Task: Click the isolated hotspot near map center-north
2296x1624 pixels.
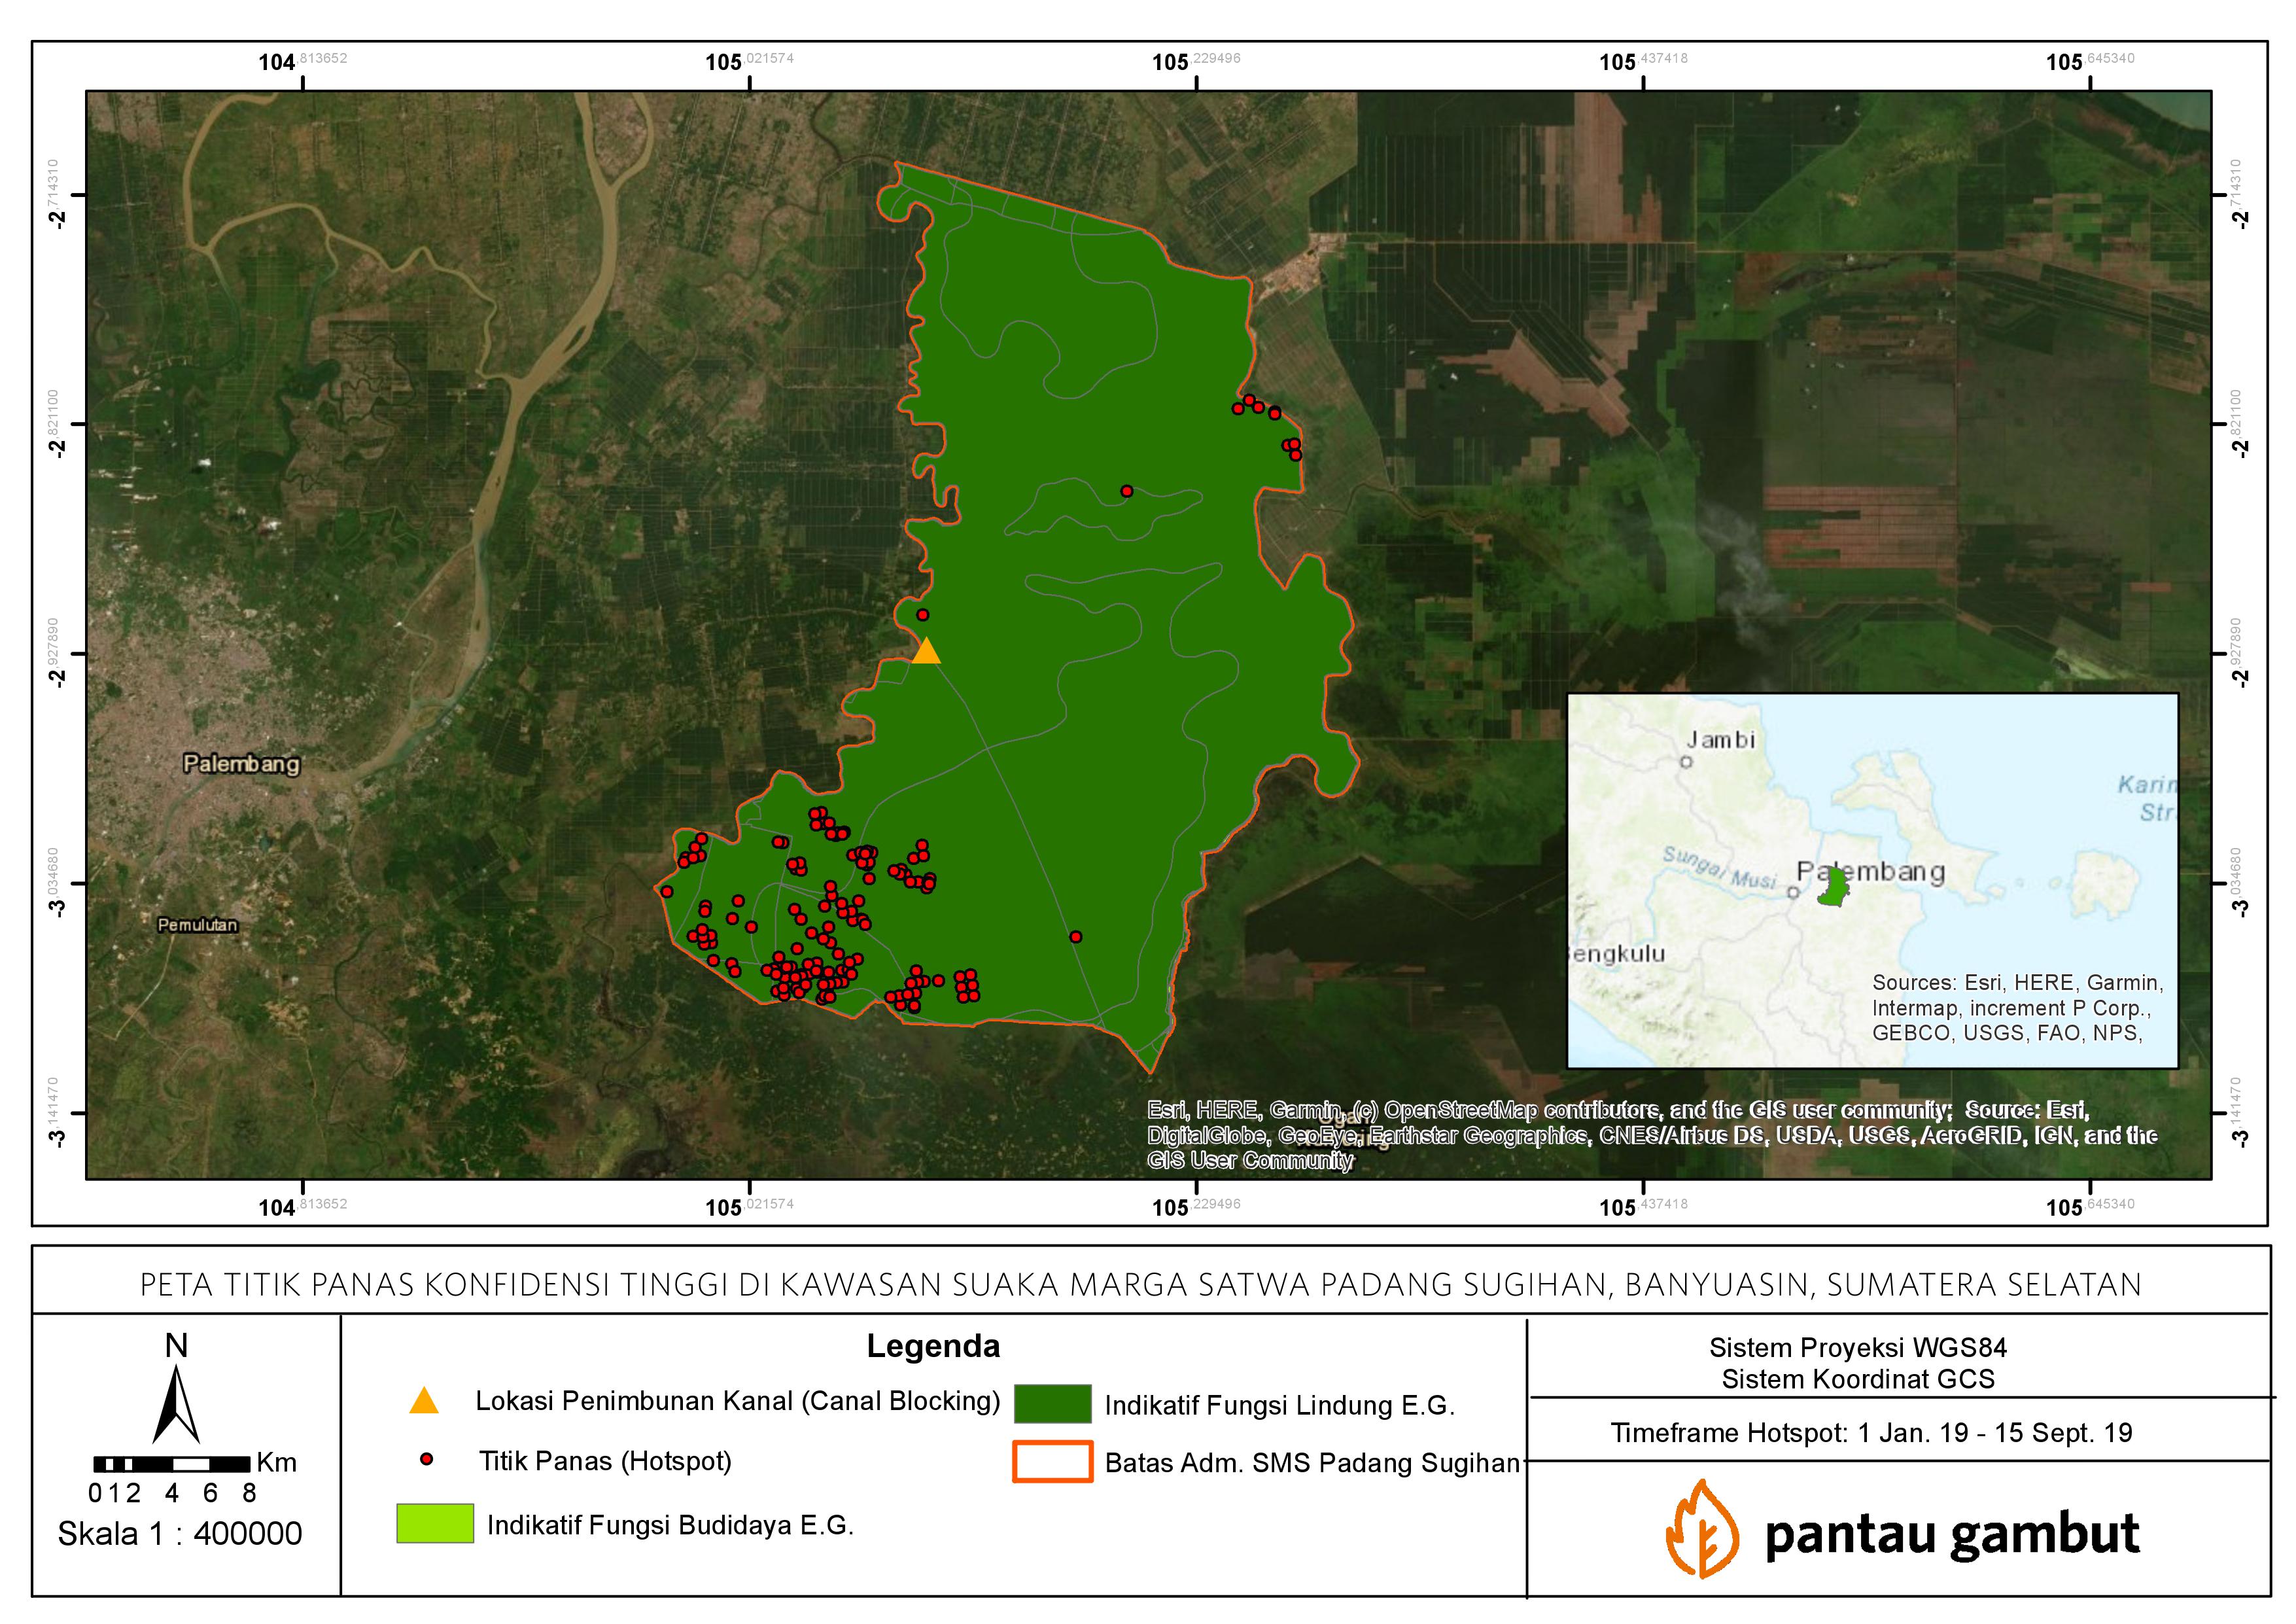Action: click(x=1127, y=491)
